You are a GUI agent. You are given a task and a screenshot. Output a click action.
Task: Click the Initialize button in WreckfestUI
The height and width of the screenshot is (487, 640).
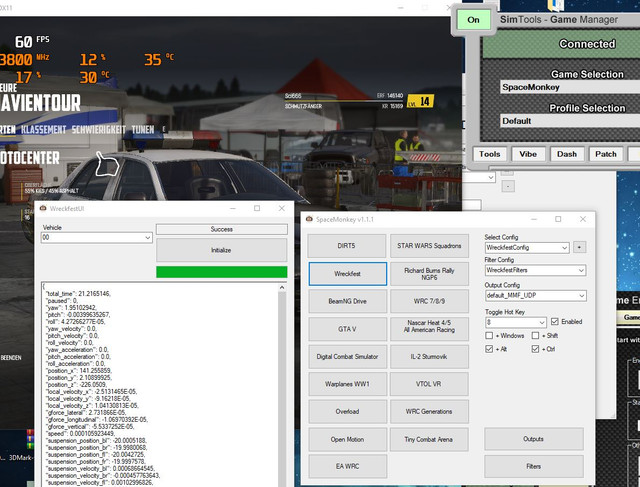[x=222, y=250]
